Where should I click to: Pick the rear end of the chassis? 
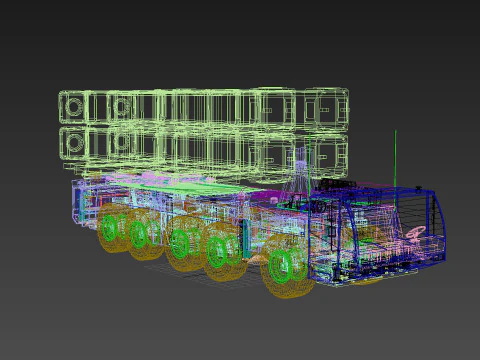79,202
